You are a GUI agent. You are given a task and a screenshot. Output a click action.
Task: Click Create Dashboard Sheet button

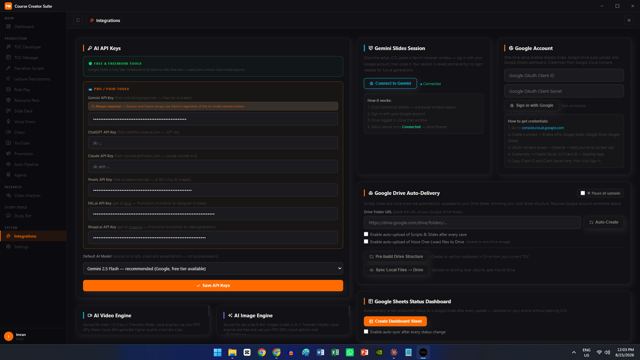(395, 321)
